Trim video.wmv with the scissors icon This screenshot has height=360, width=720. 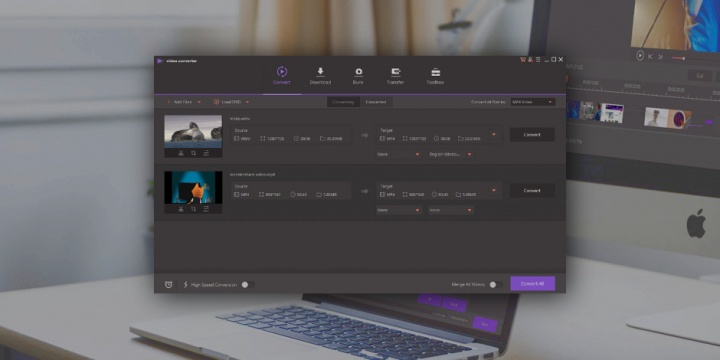[x=181, y=153]
